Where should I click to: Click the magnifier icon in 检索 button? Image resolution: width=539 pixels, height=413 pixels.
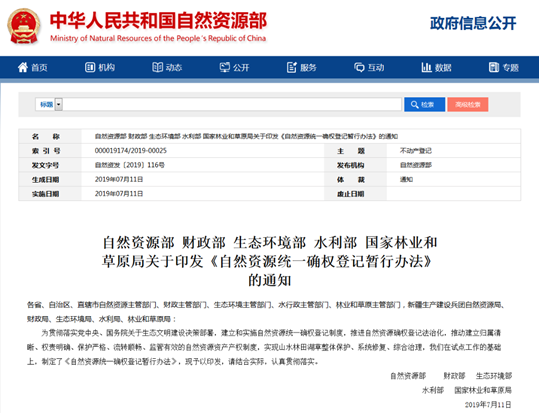pos(415,105)
